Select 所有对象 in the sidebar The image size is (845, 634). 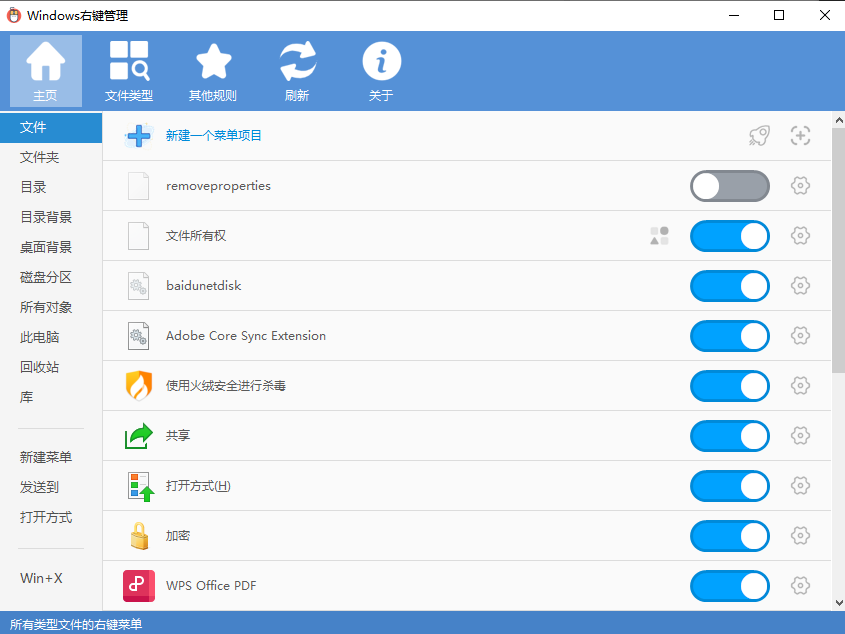pyautogui.click(x=51, y=307)
